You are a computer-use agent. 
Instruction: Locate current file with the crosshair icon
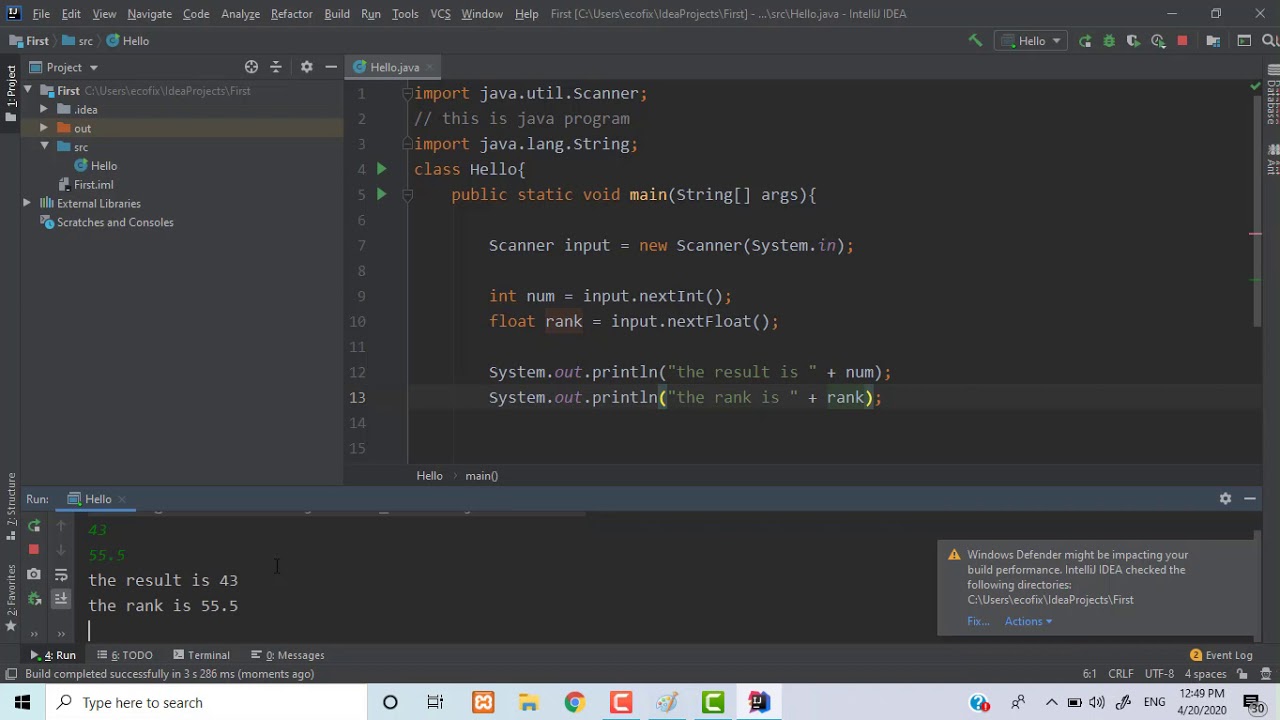click(x=251, y=67)
